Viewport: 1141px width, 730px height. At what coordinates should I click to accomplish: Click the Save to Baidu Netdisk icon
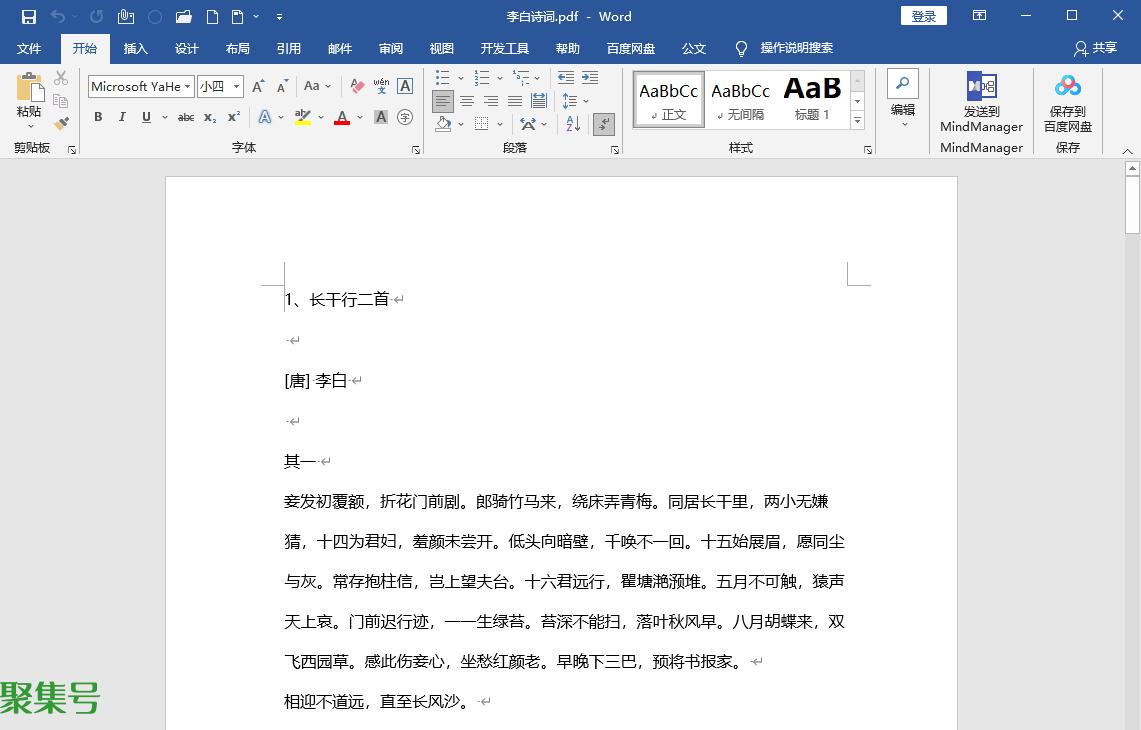coord(1067,87)
